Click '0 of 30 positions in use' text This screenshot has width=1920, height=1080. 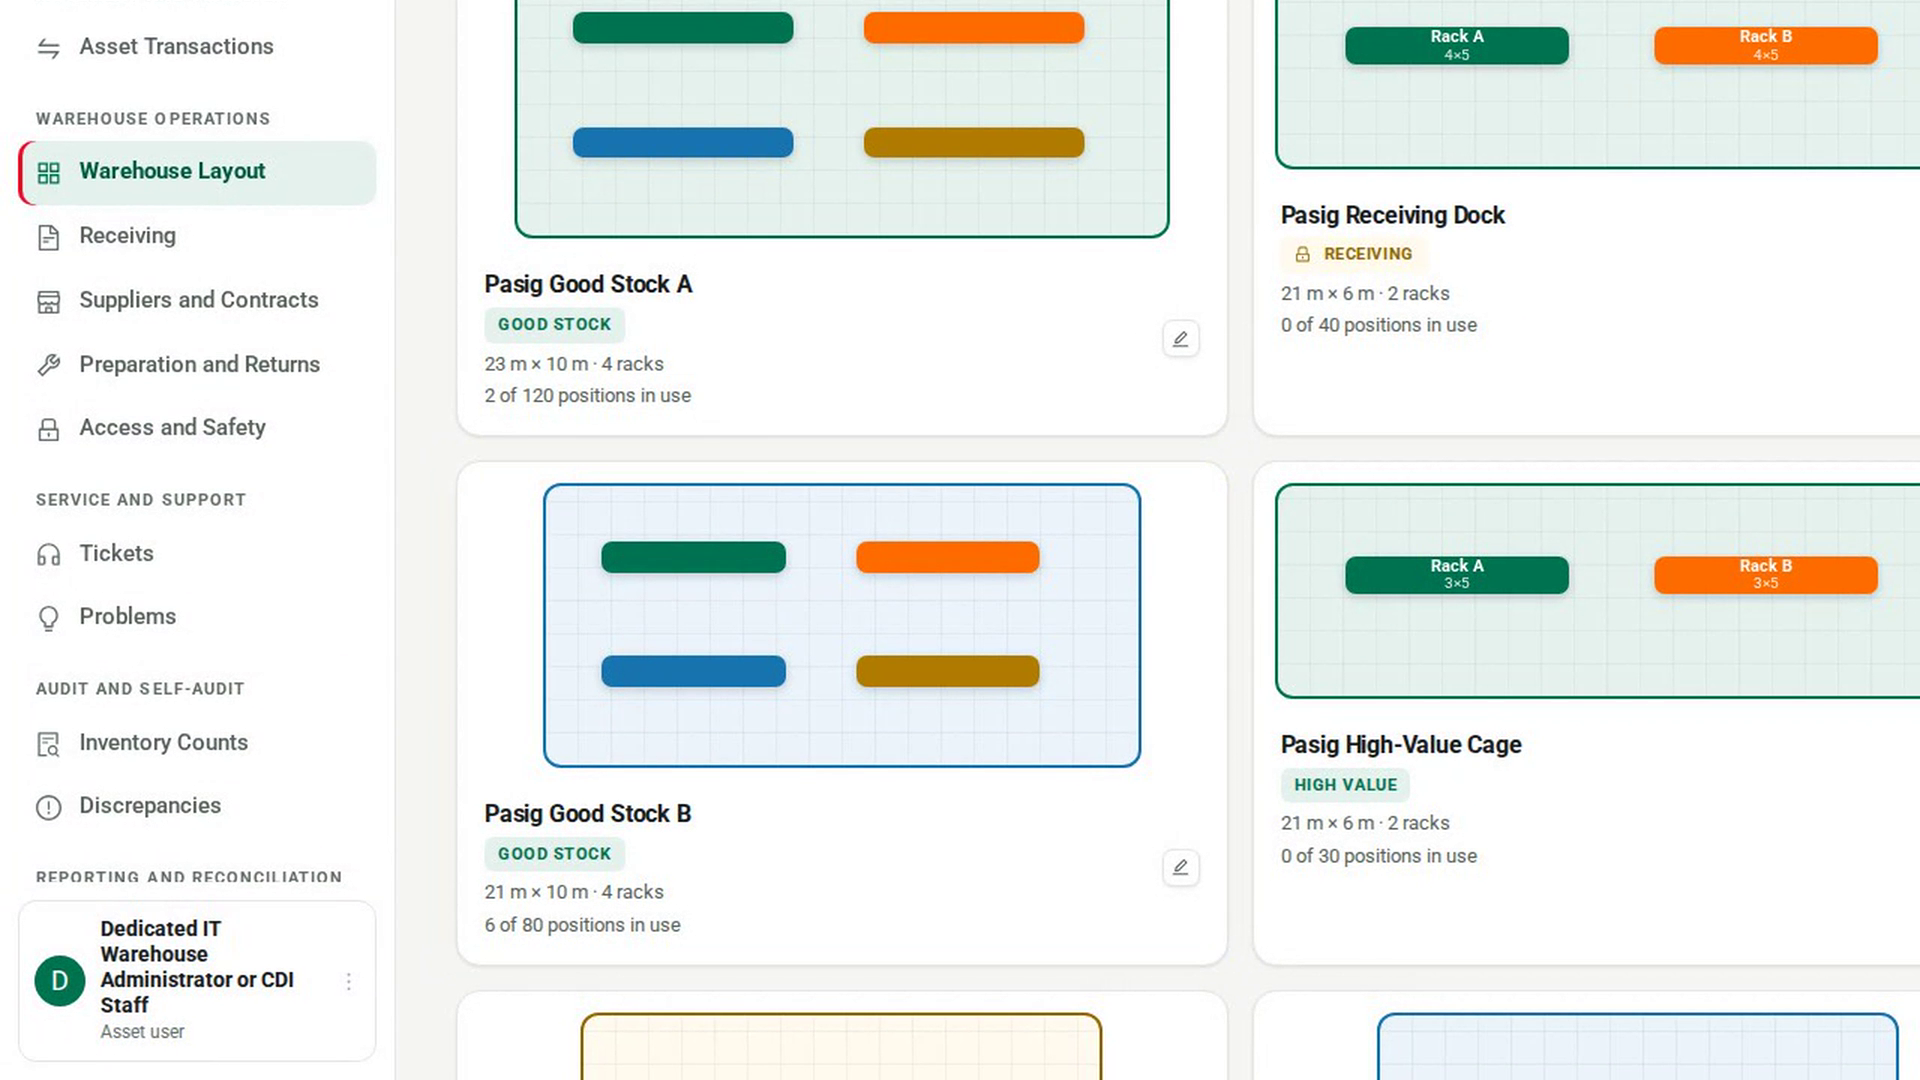(x=1379, y=857)
